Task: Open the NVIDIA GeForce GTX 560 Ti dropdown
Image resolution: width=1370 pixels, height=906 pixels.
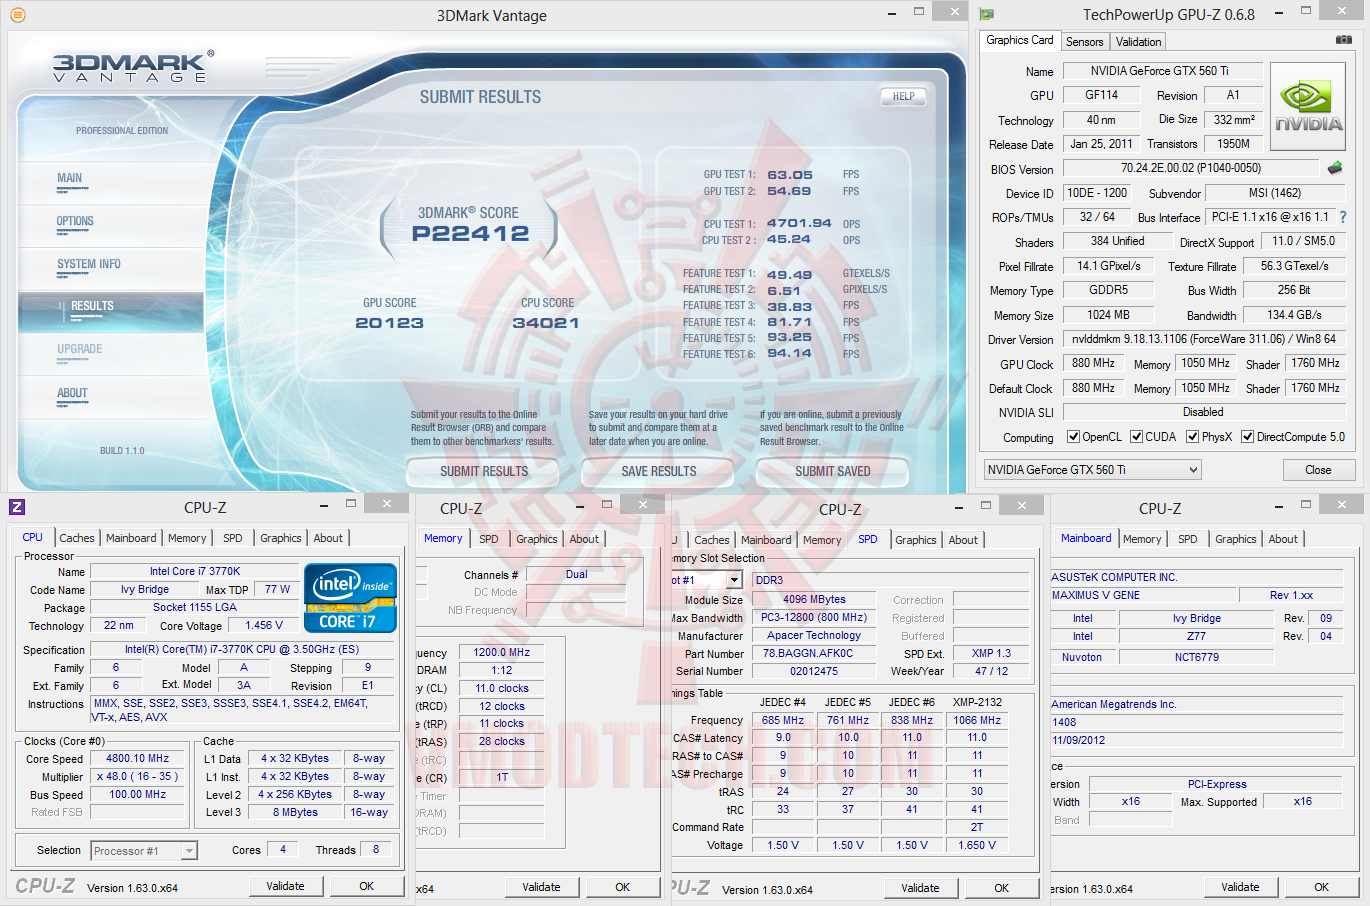Action: [x=1092, y=470]
